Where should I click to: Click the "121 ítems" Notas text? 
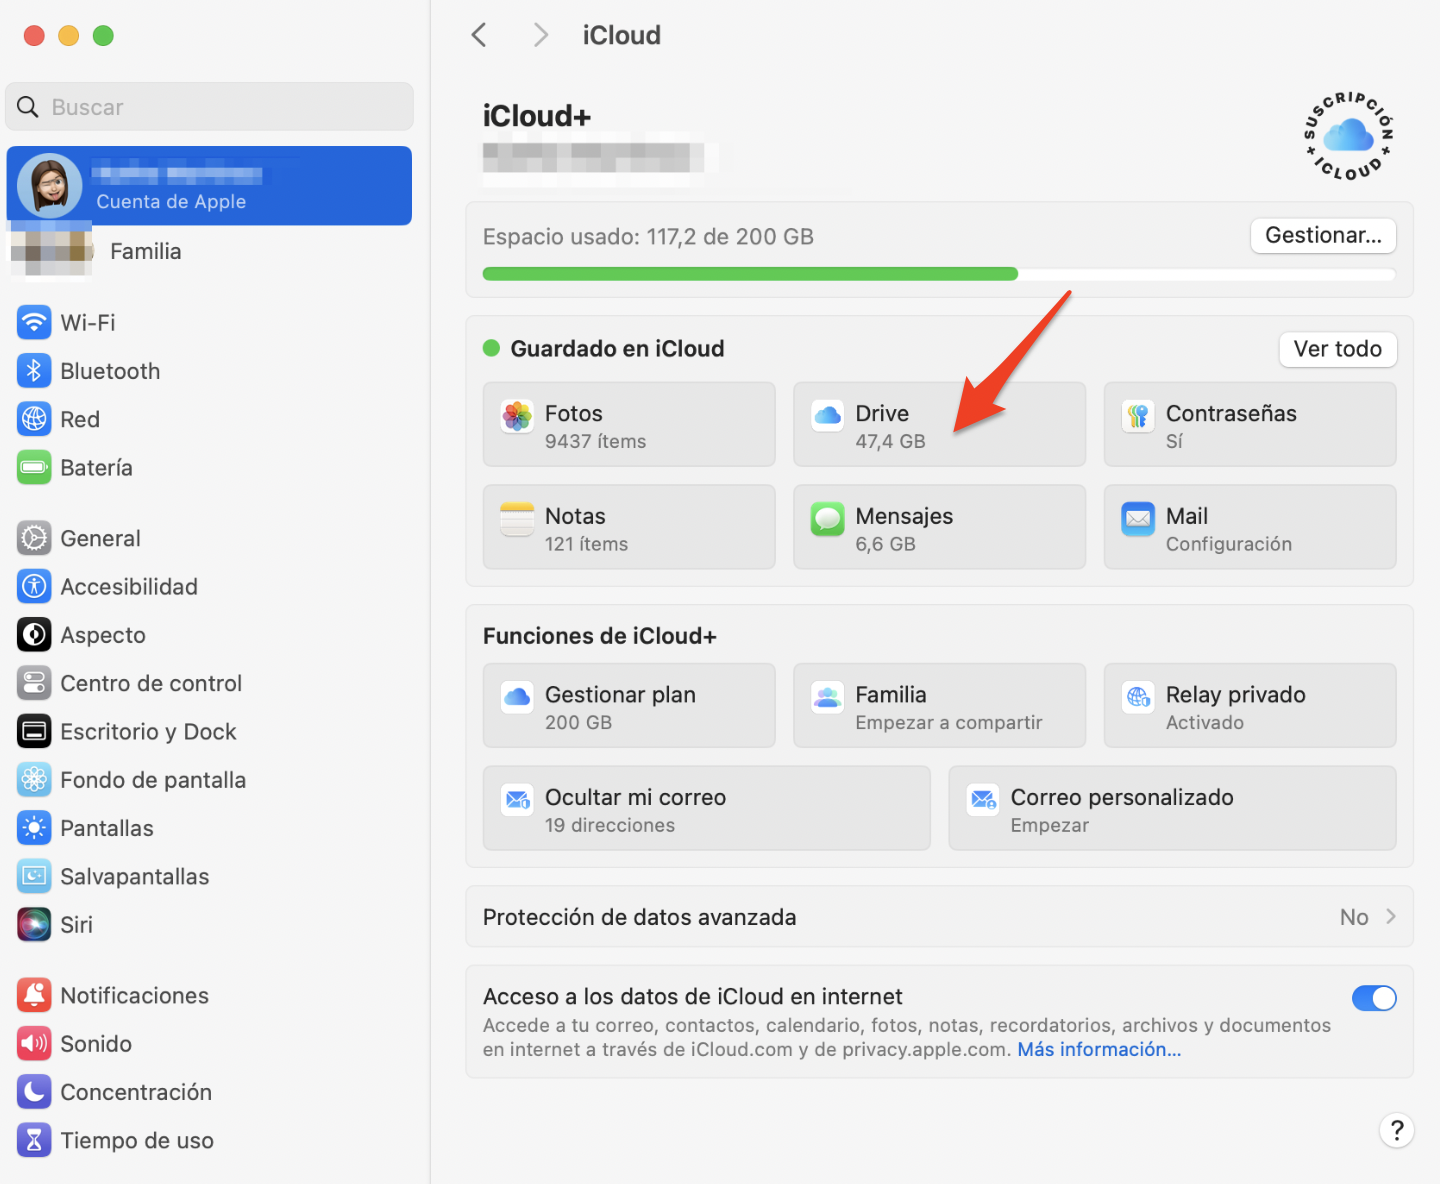[586, 544]
